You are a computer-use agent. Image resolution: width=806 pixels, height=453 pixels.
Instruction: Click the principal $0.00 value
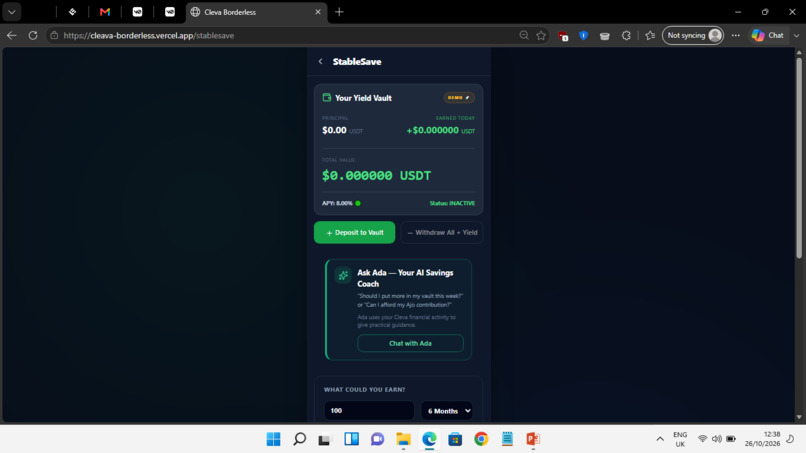pyautogui.click(x=334, y=131)
